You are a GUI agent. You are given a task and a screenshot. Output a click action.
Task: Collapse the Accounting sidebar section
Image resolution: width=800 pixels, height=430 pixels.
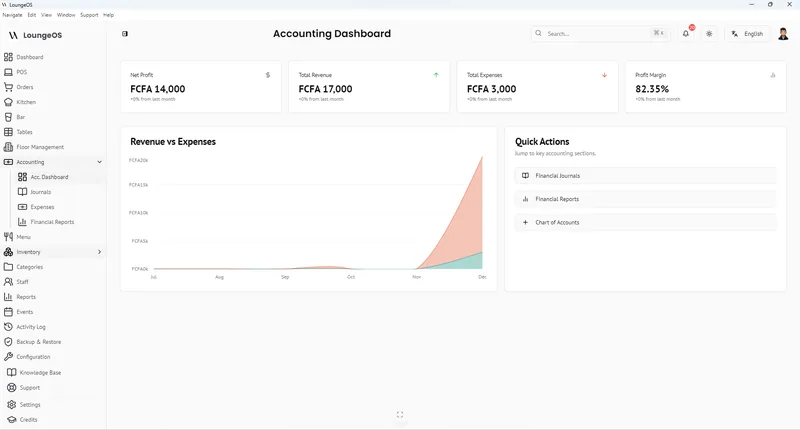coord(99,162)
